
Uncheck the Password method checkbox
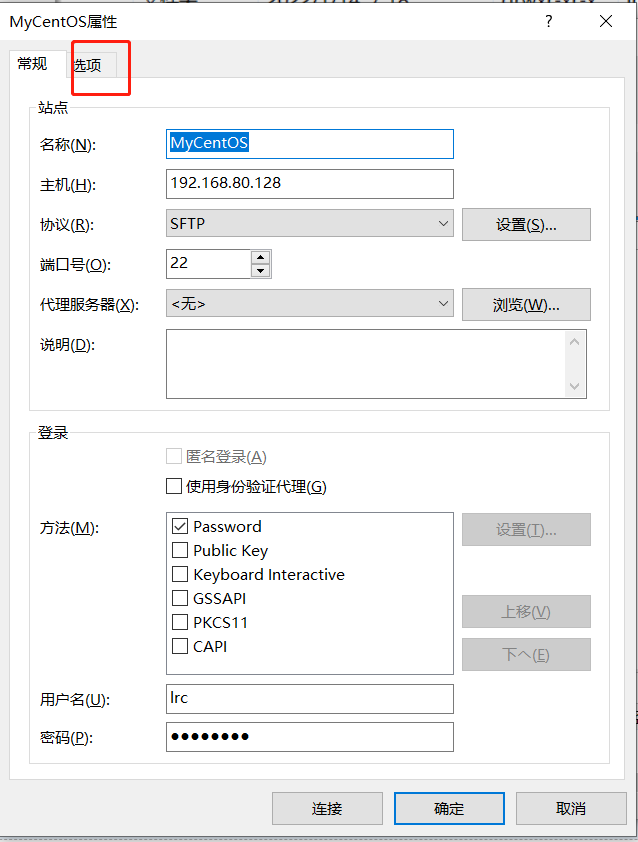pyautogui.click(x=180, y=526)
